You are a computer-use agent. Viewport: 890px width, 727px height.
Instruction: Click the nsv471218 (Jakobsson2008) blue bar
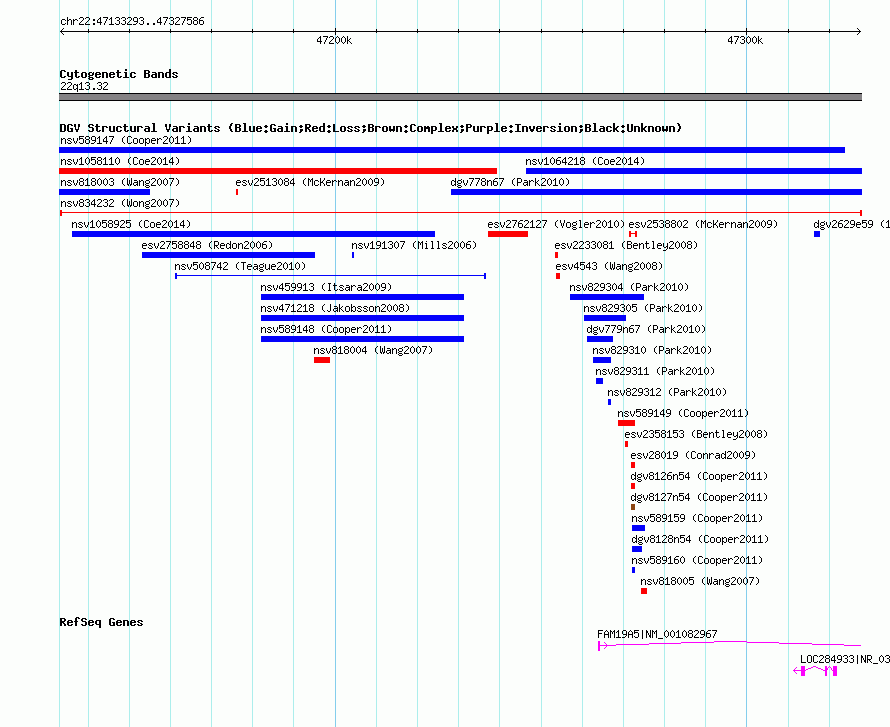click(362, 318)
